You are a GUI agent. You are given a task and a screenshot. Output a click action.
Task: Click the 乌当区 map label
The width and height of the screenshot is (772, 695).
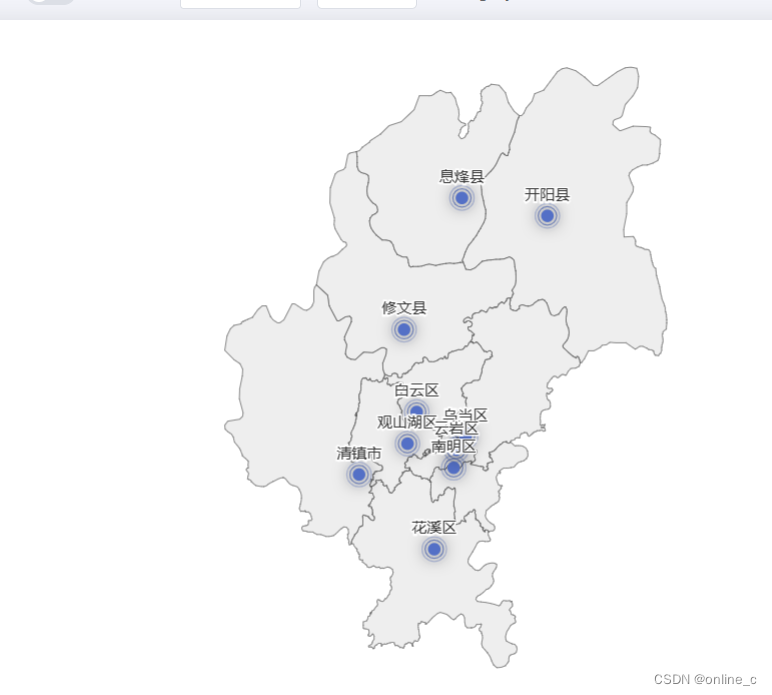coord(465,415)
